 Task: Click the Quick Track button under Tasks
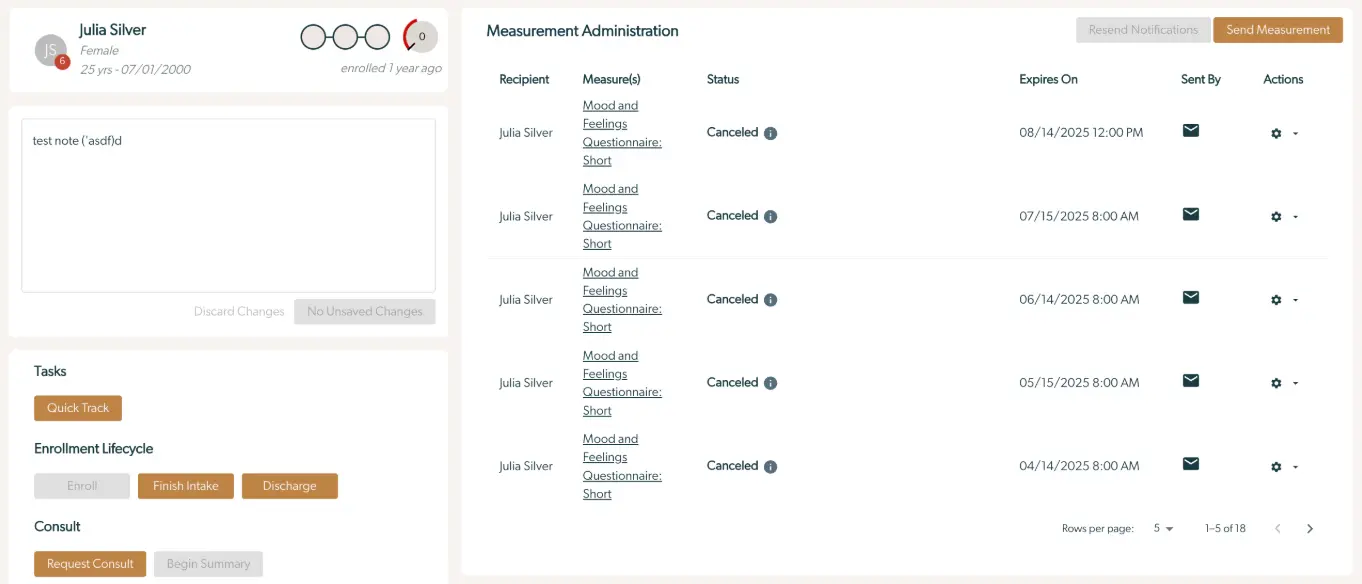(77, 408)
